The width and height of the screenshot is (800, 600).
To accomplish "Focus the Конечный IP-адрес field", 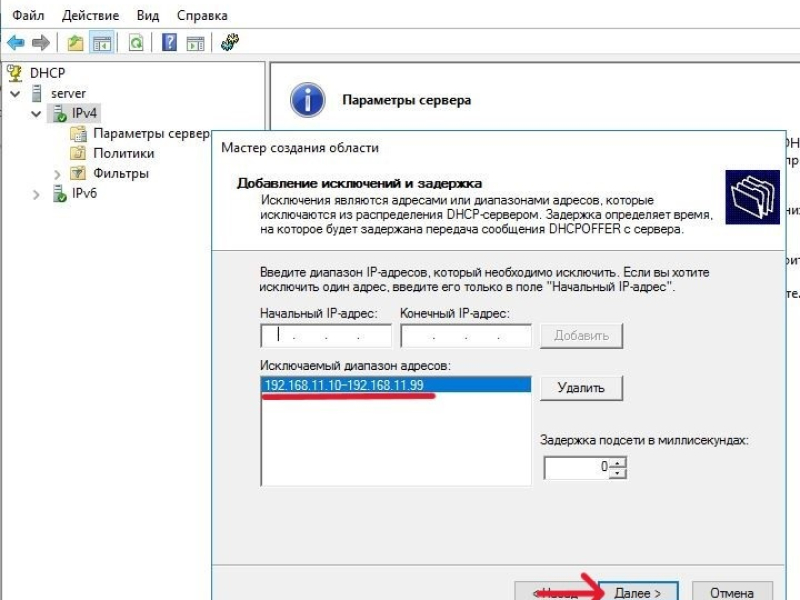I will (x=466, y=336).
